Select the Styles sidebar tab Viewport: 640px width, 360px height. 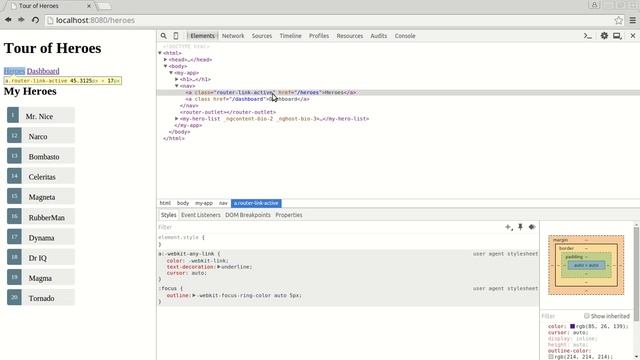pos(168,215)
